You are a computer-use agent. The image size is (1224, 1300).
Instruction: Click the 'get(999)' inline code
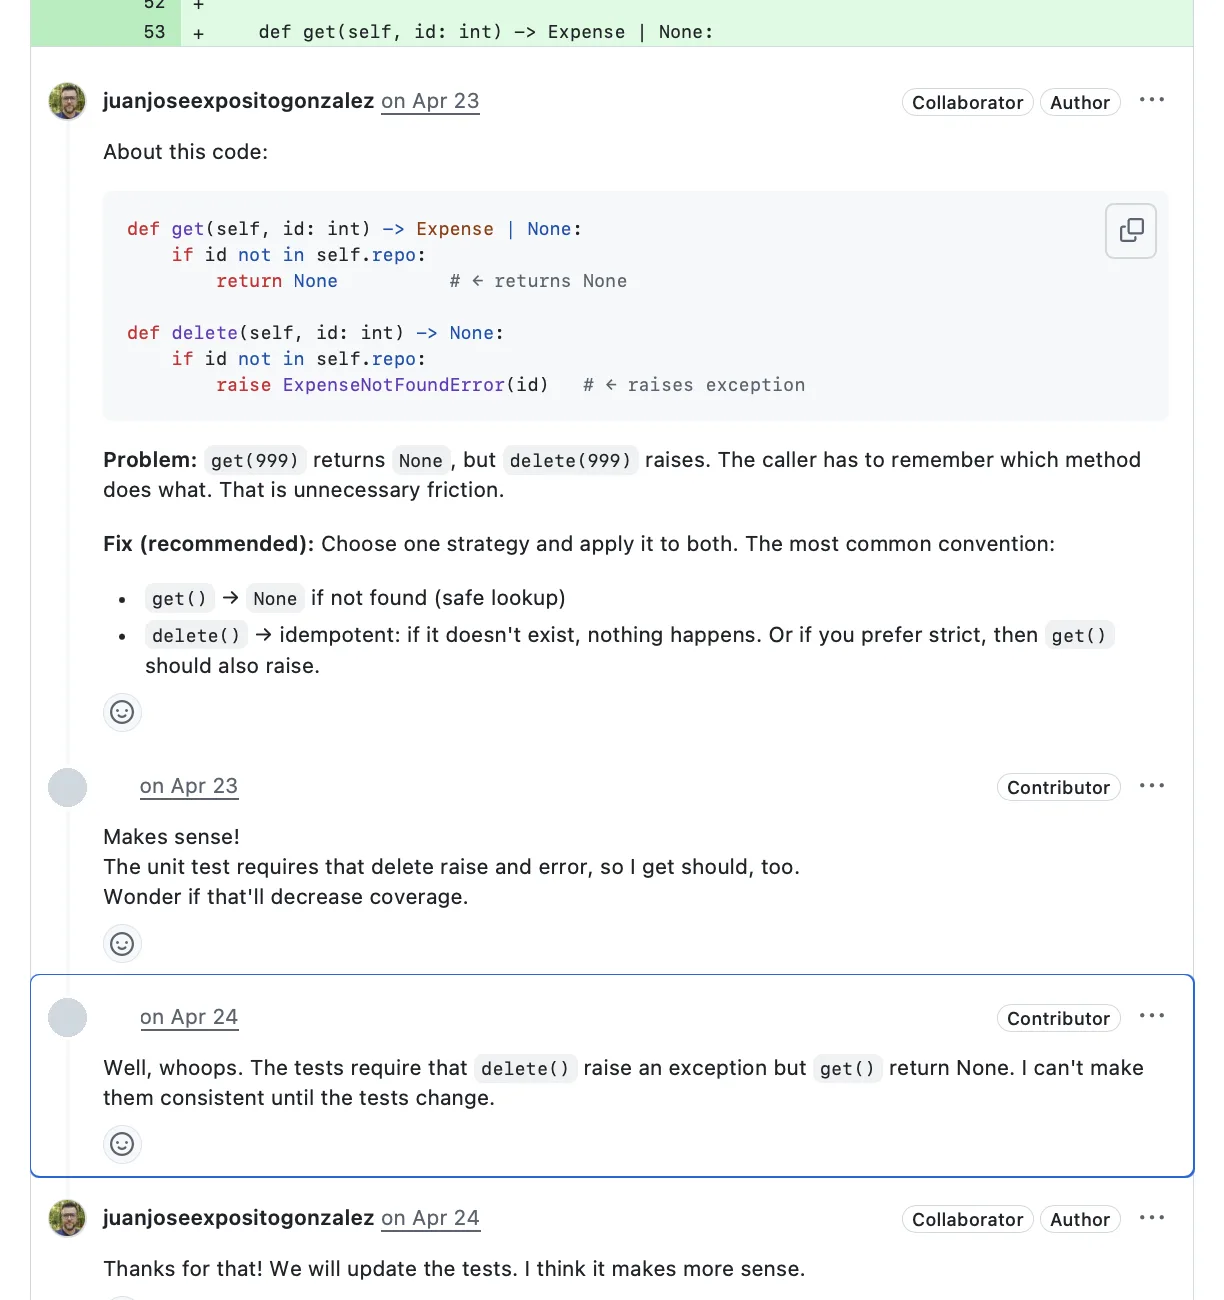[x=255, y=460]
